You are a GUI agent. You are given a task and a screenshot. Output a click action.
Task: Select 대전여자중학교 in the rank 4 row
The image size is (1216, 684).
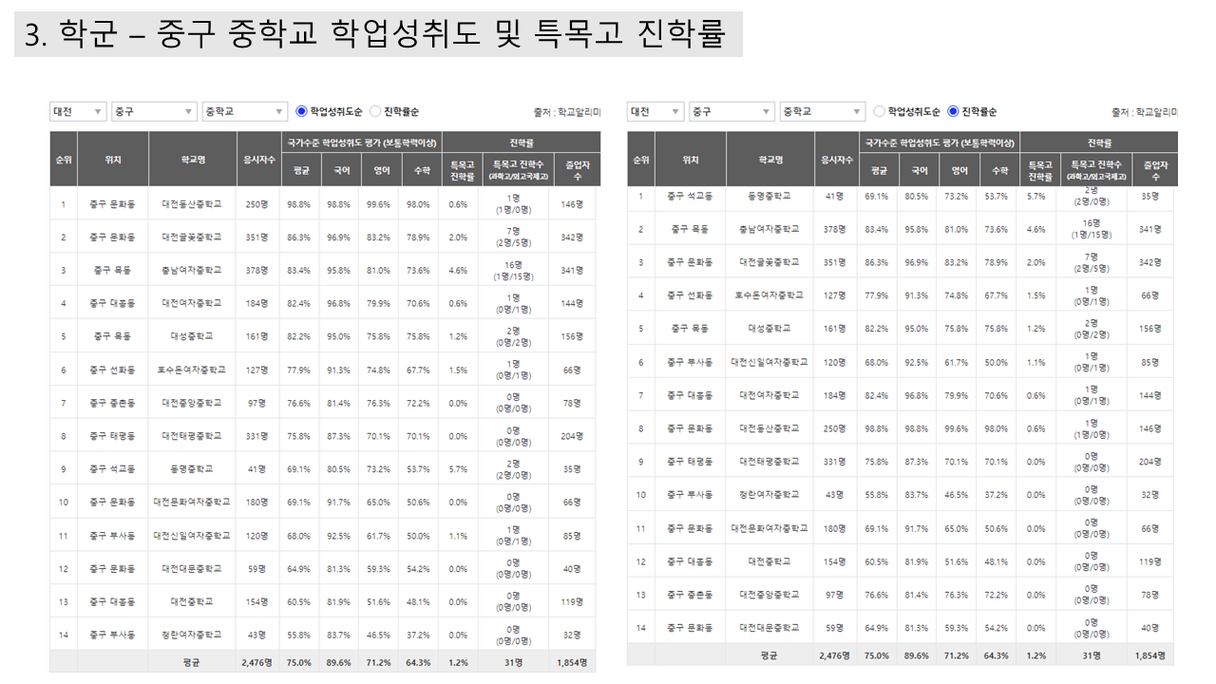pos(193,303)
